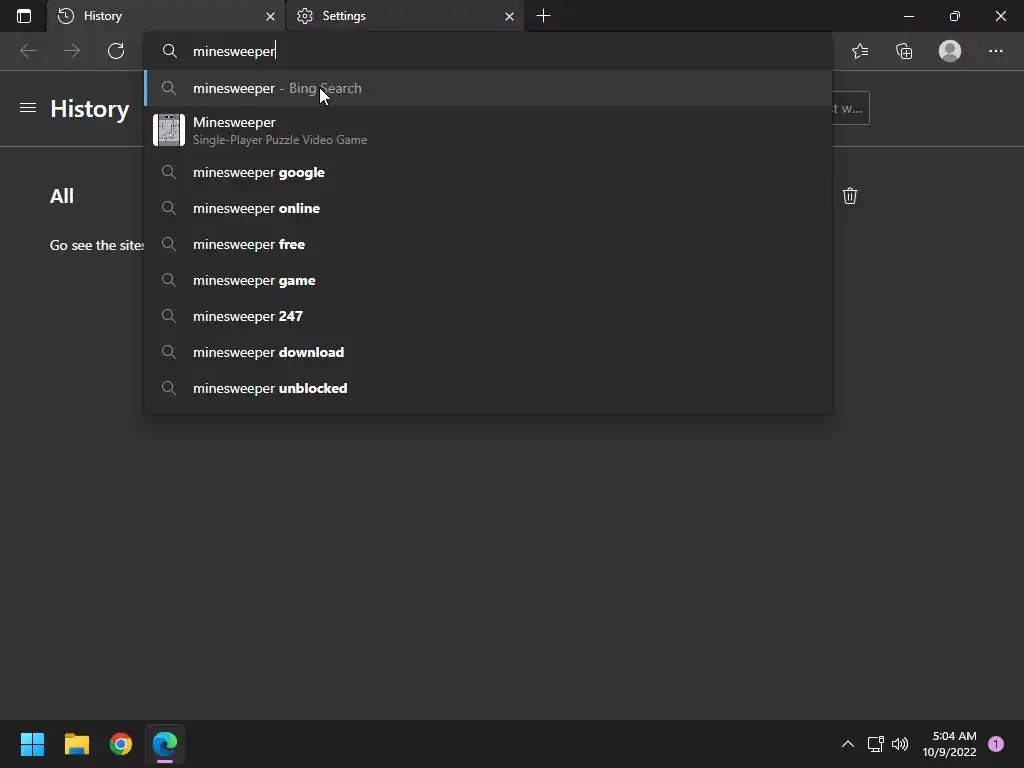This screenshot has width=1024, height=768.
Task: Choose the minesweeper download suggestion
Action: tap(488, 352)
